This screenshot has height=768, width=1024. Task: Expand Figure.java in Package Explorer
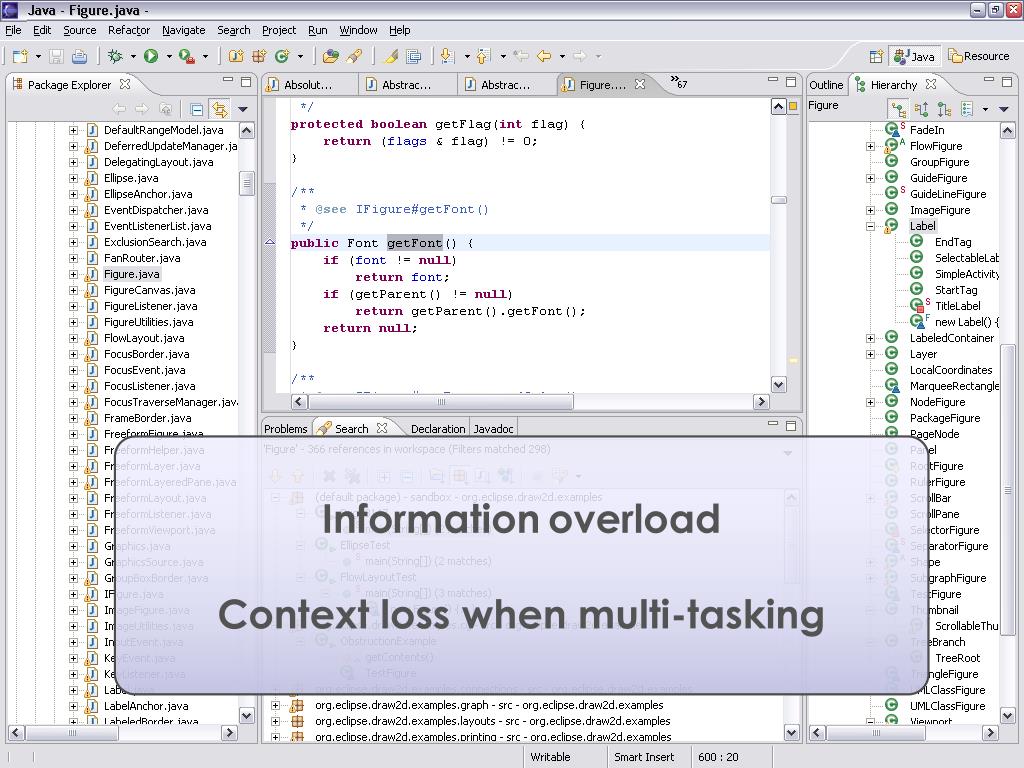click(73, 274)
